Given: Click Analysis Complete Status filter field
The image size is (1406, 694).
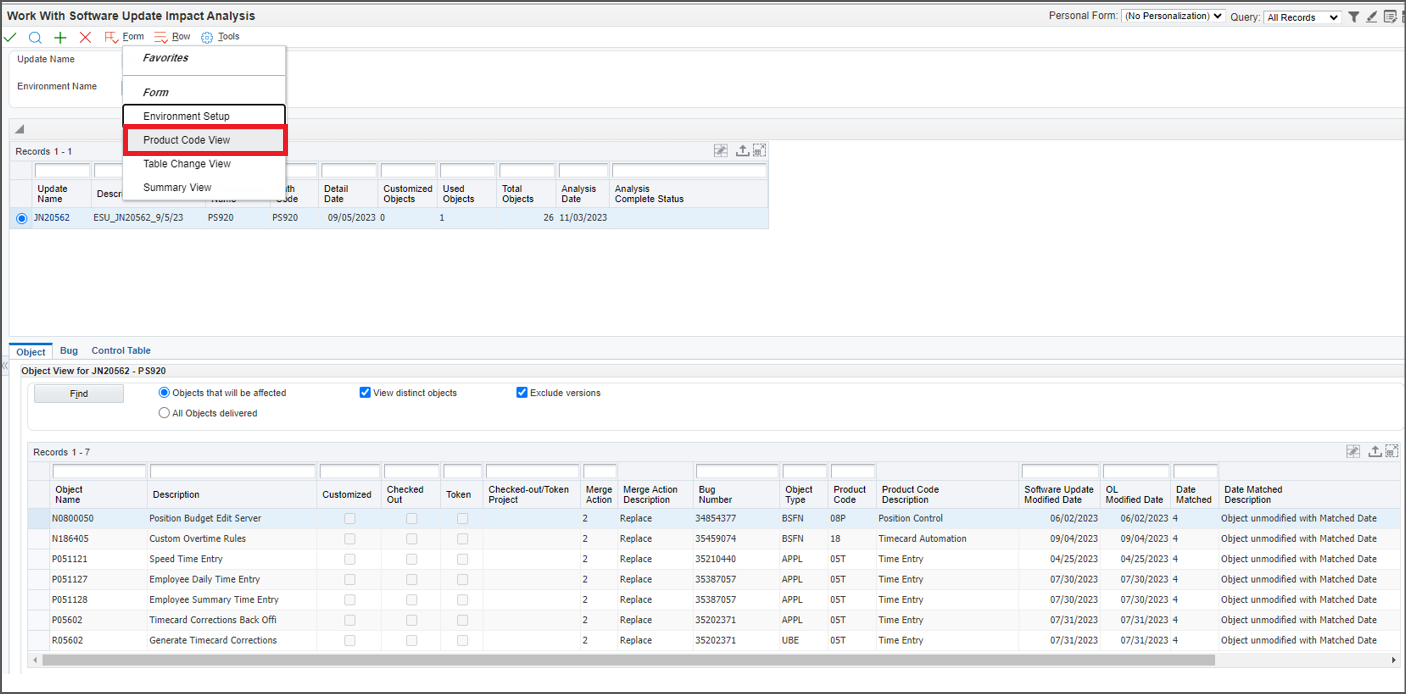Looking at the screenshot, I should [689, 171].
